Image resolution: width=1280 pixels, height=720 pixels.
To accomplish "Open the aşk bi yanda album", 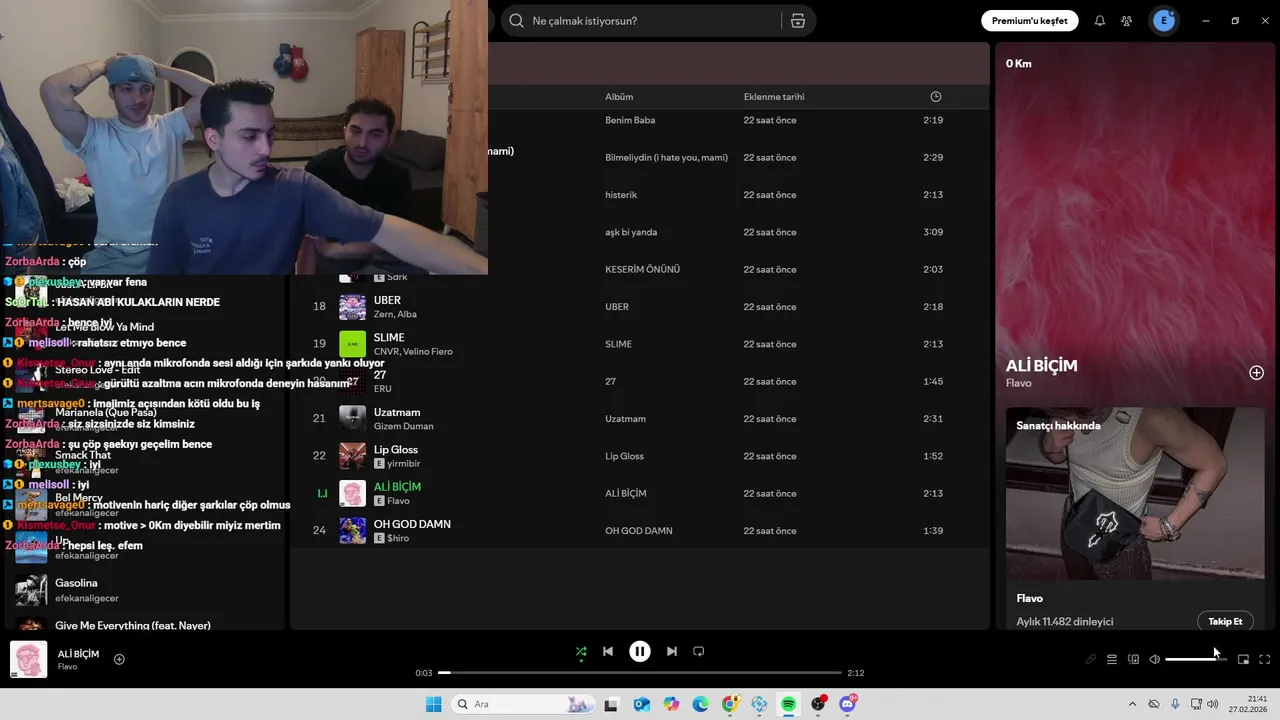I will pos(631,232).
